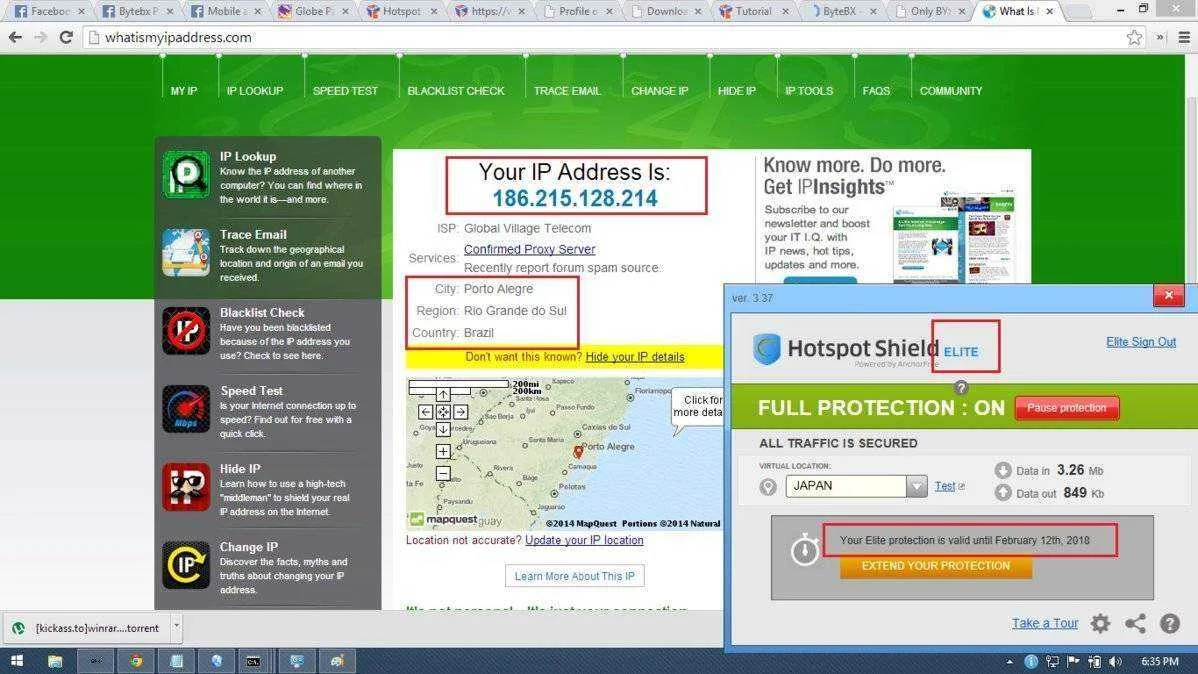Screen dimensions: 1198x674
Task: Click Take a Tour link
Action: pyautogui.click(x=1045, y=624)
